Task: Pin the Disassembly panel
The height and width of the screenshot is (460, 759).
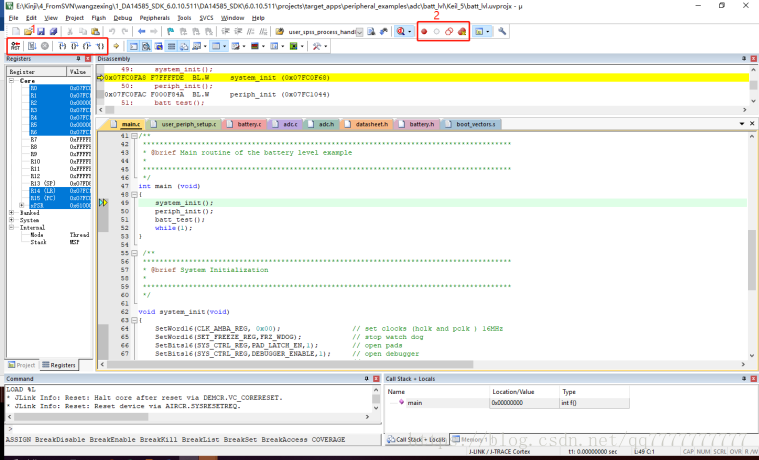Action: [x=744, y=59]
